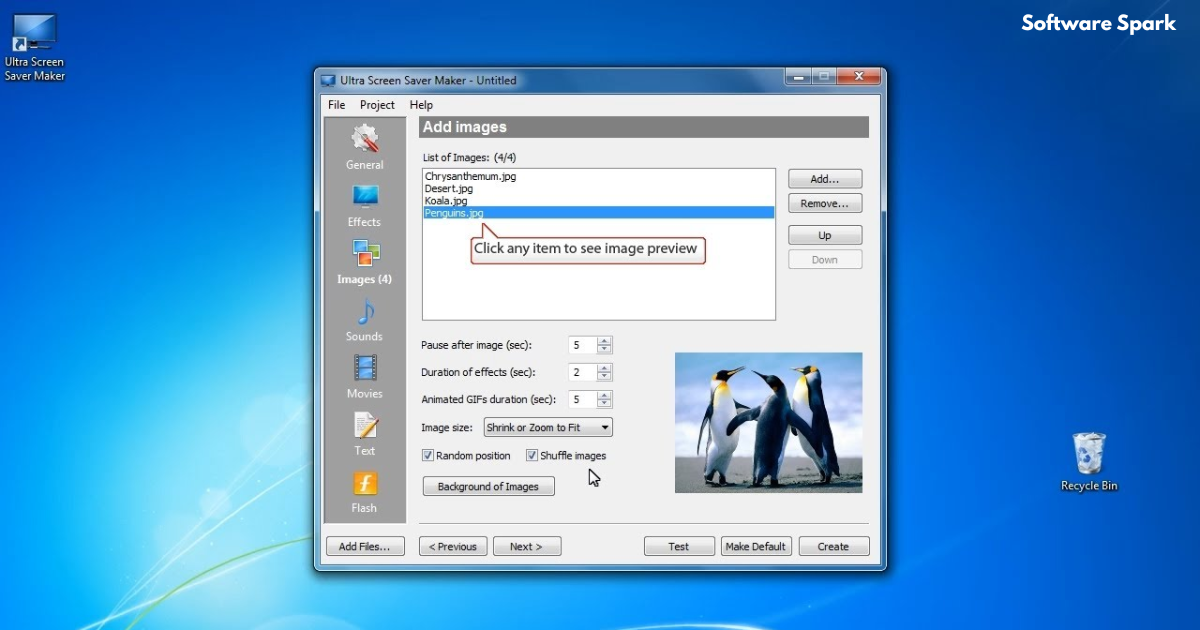This screenshot has width=1200, height=630.
Task: Decrease Pause after image value
Action: coord(604,349)
